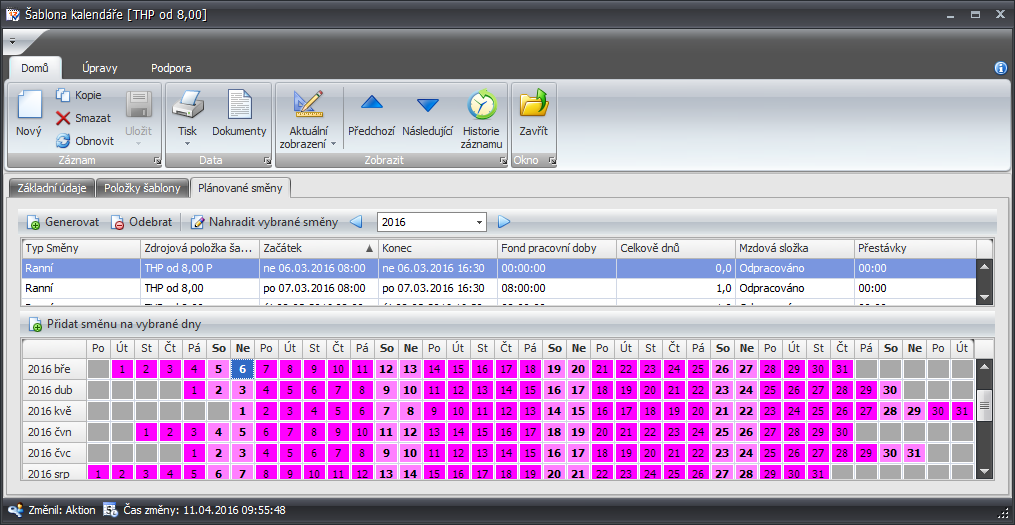Image resolution: width=1015 pixels, height=525 pixels.
Task: Select day 15 in the 2016 bře row
Action: pyautogui.click(x=458, y=369)
